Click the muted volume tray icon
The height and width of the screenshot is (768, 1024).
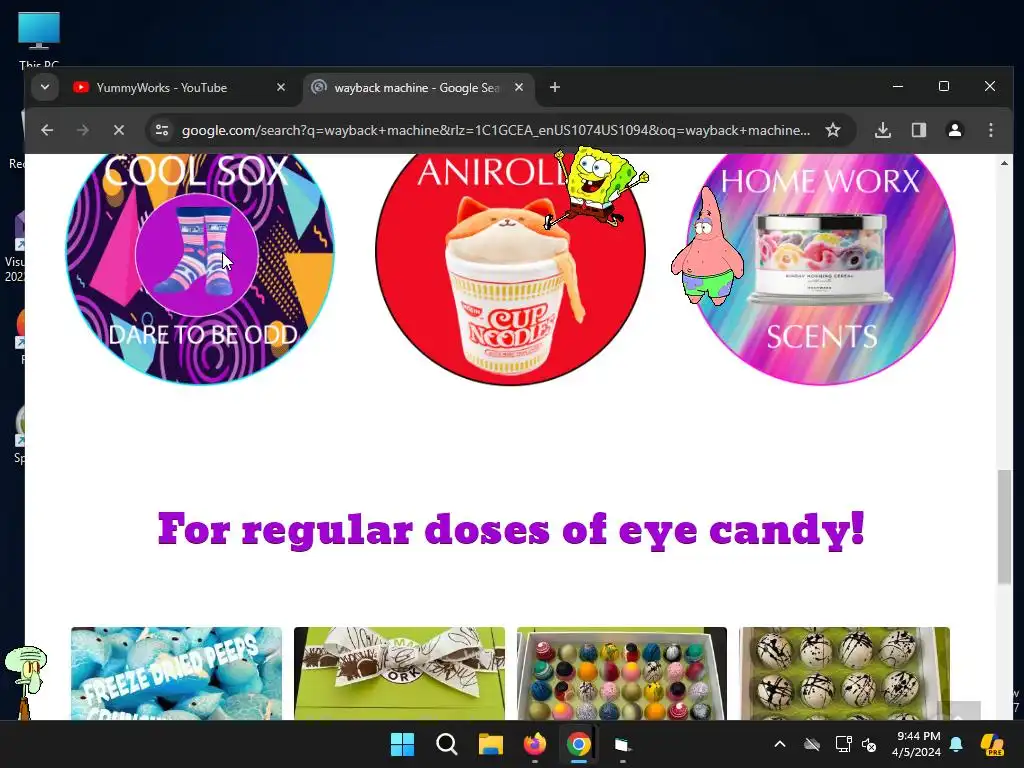click(869, 744)
